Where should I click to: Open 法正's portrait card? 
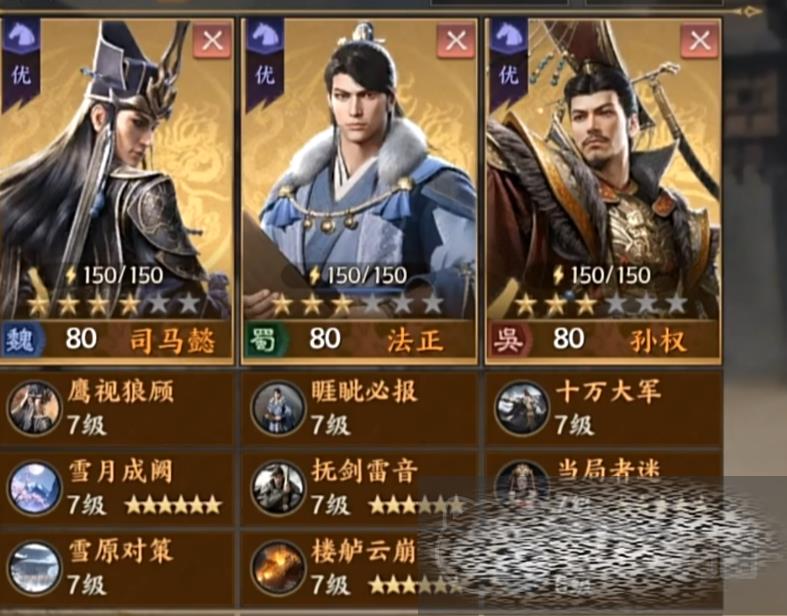point(359,191)
